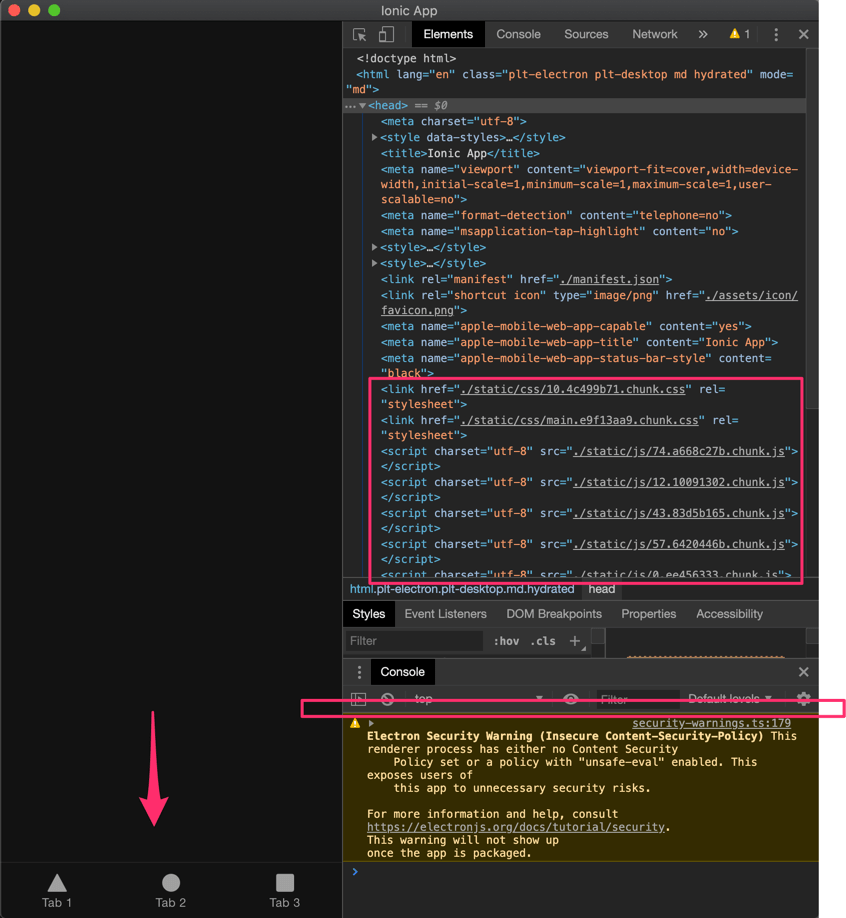Click the Elements panel vertical scrollbar

pyautogui.click(x=812, y=228)
